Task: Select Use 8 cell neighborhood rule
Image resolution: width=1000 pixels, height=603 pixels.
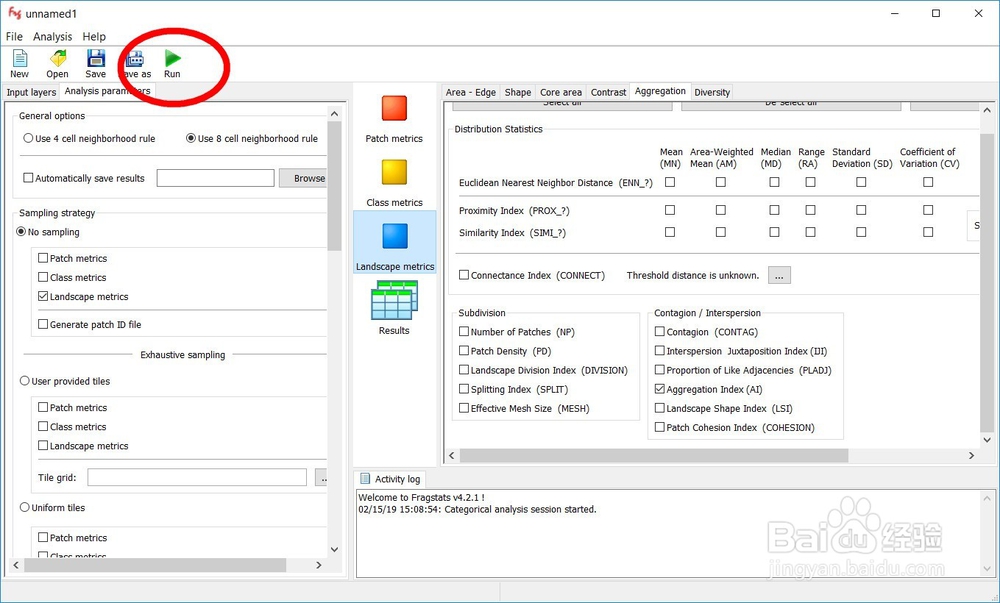Action: 191,138
